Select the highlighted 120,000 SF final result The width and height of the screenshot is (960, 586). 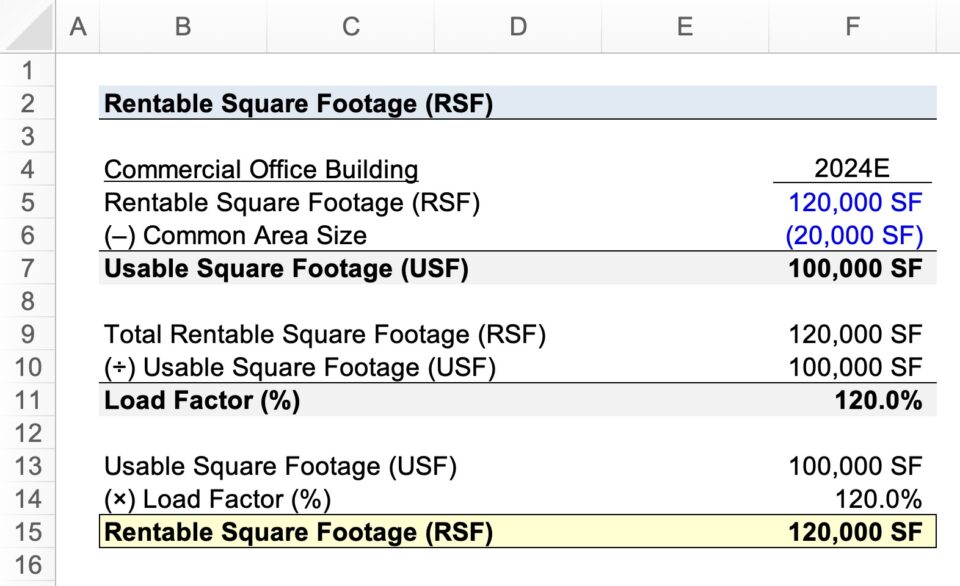[x=851, y=532]
